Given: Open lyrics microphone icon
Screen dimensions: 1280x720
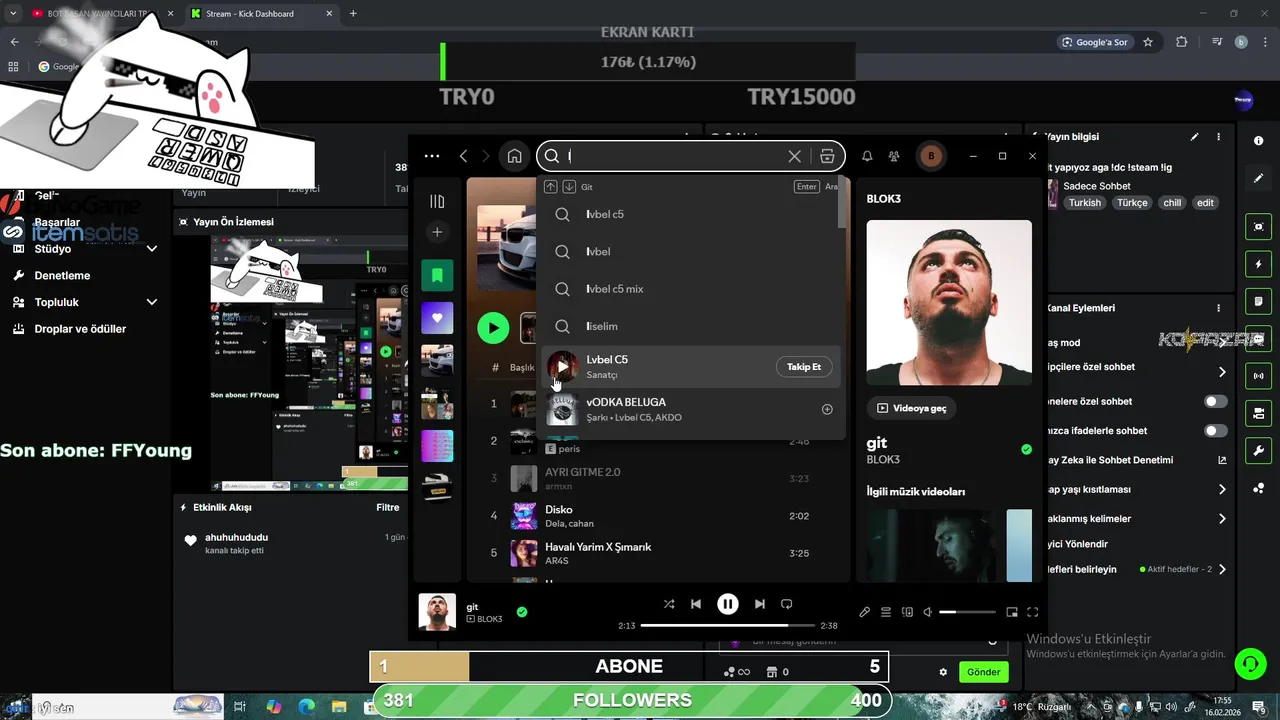Looking at the screenshot, I should pos(865,612).
